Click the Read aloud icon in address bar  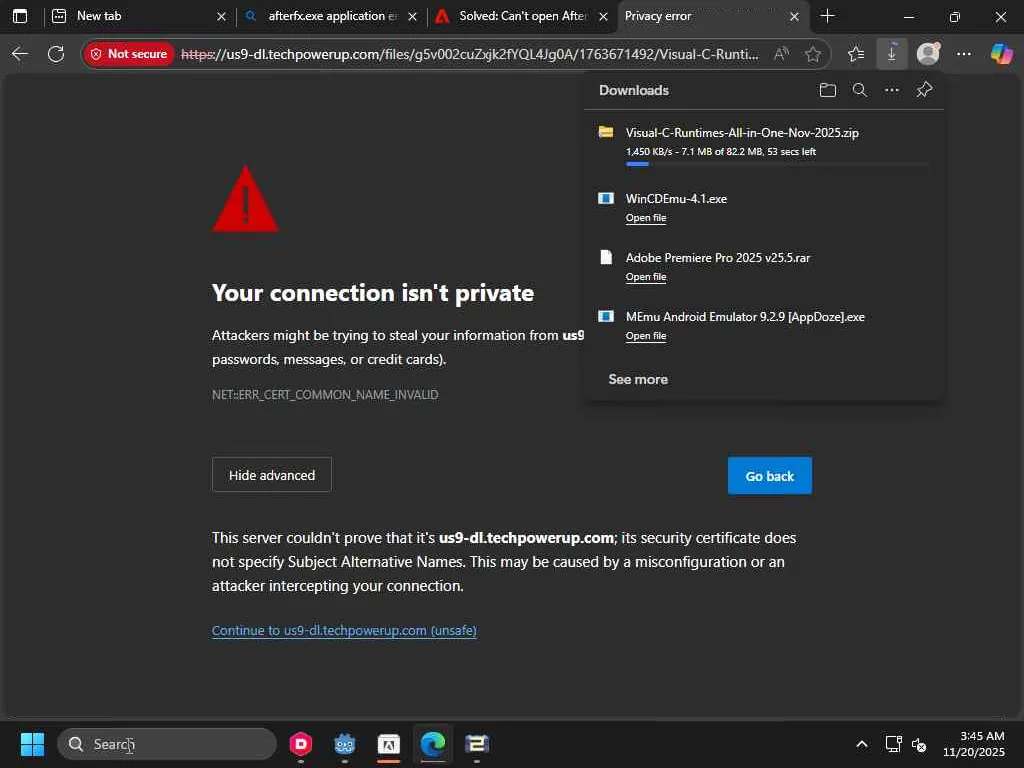coord(781,54)
